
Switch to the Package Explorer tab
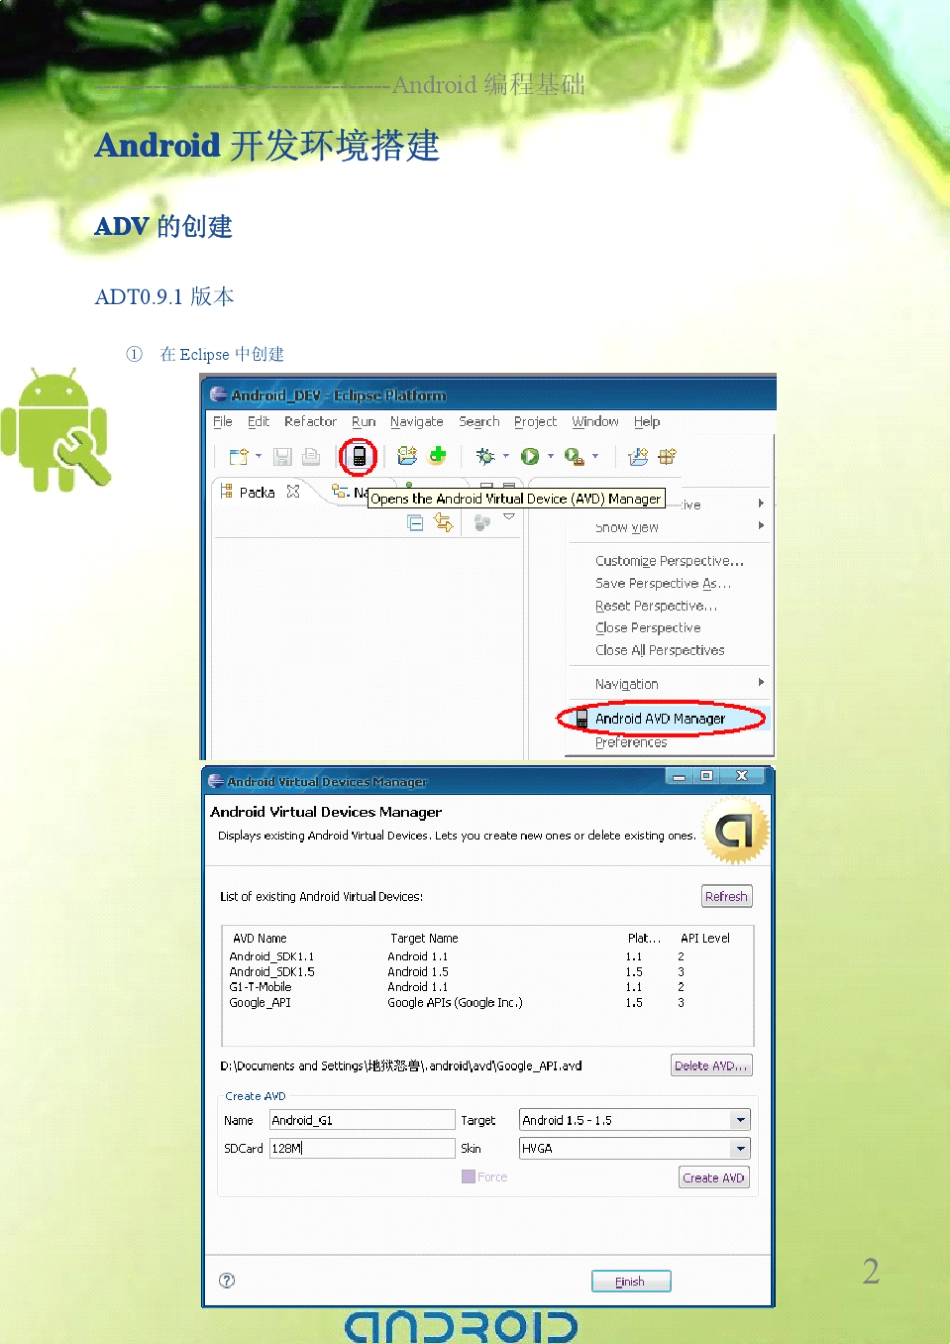pos(257,492)
